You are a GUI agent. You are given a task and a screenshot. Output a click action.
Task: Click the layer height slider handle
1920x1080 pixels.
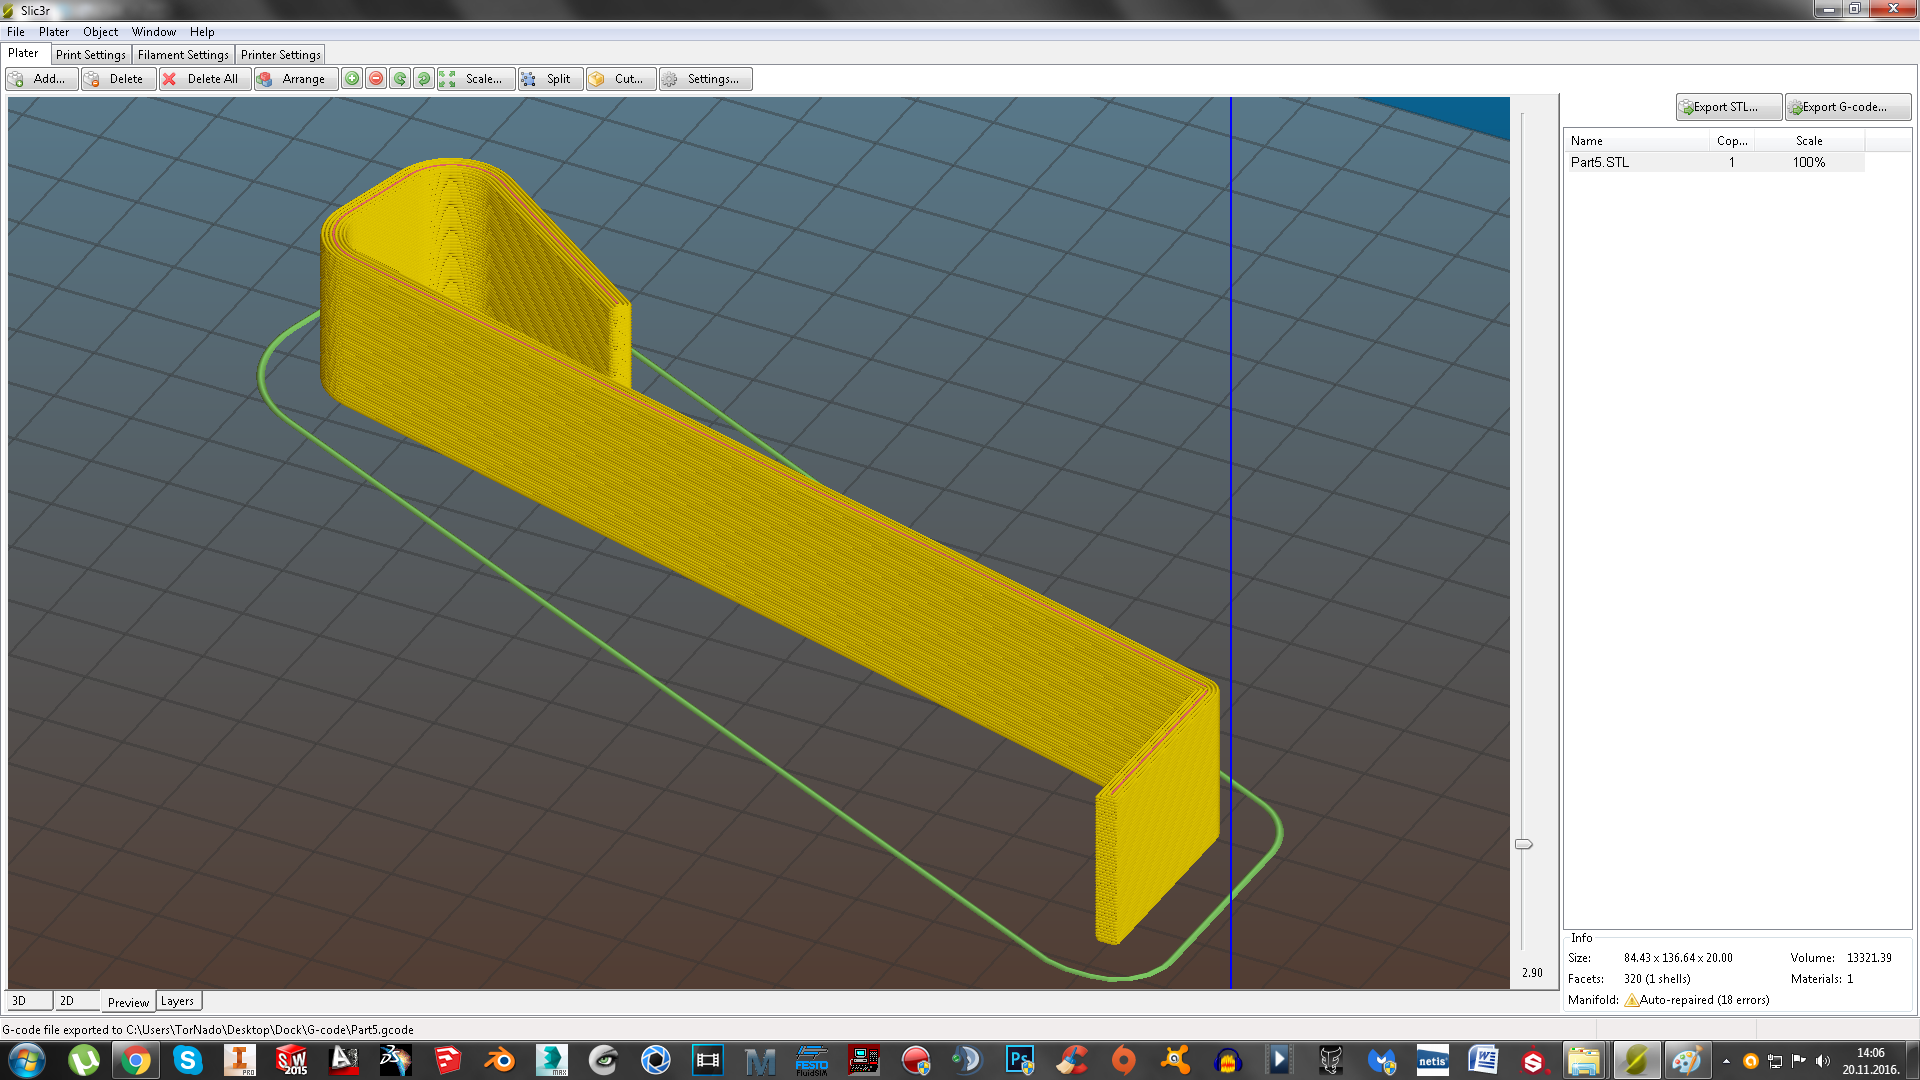point(1523,844)
